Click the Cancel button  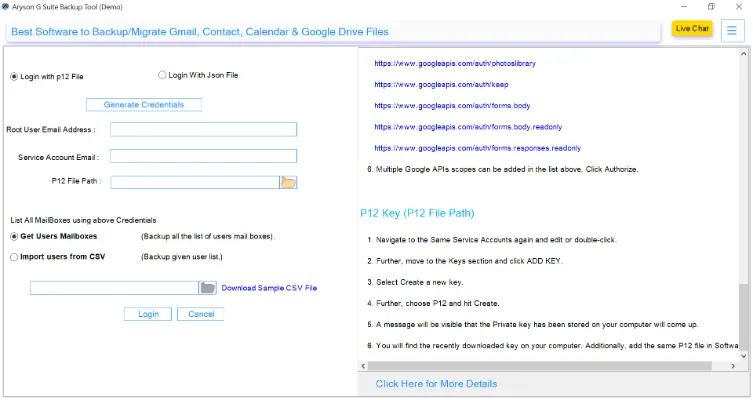click(201, 314)
